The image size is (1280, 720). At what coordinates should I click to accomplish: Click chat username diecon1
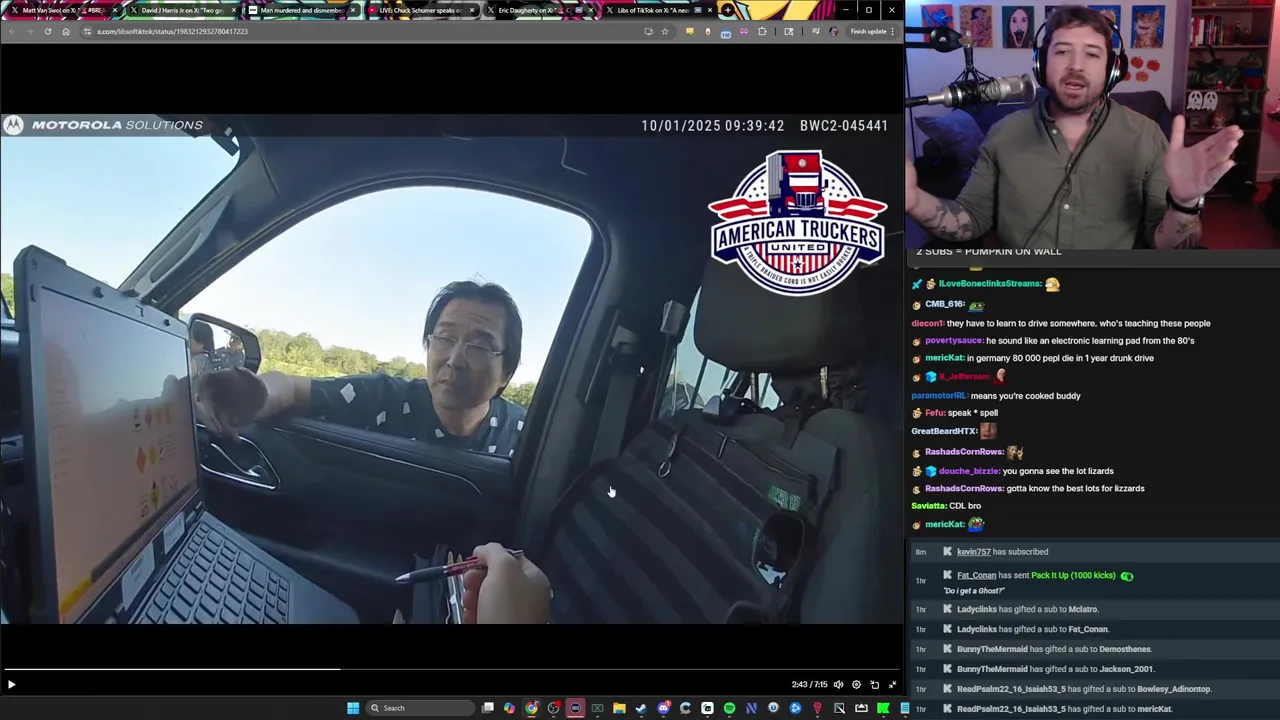pyautogui.click(x=926, y=323)
